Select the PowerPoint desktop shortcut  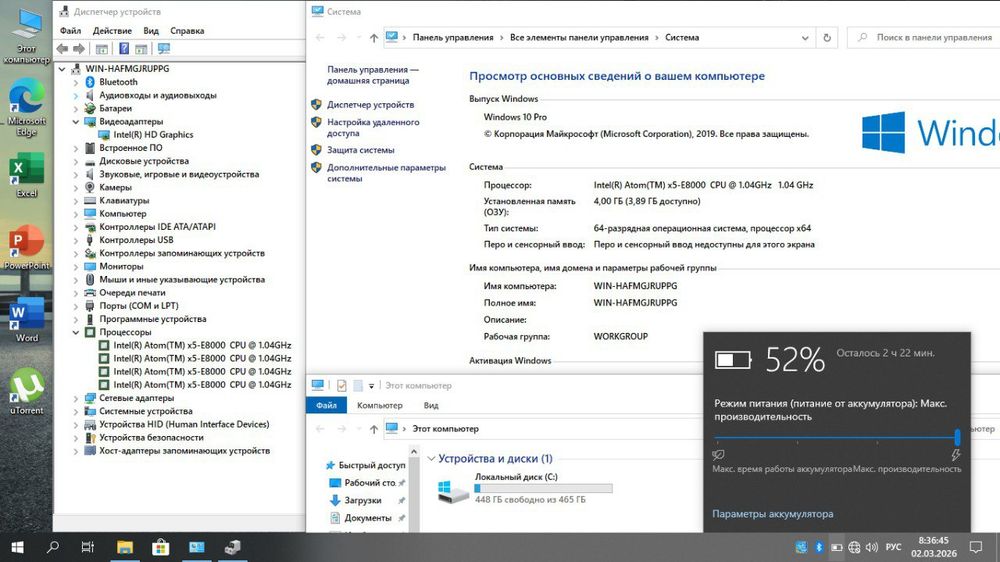(27, 248)
